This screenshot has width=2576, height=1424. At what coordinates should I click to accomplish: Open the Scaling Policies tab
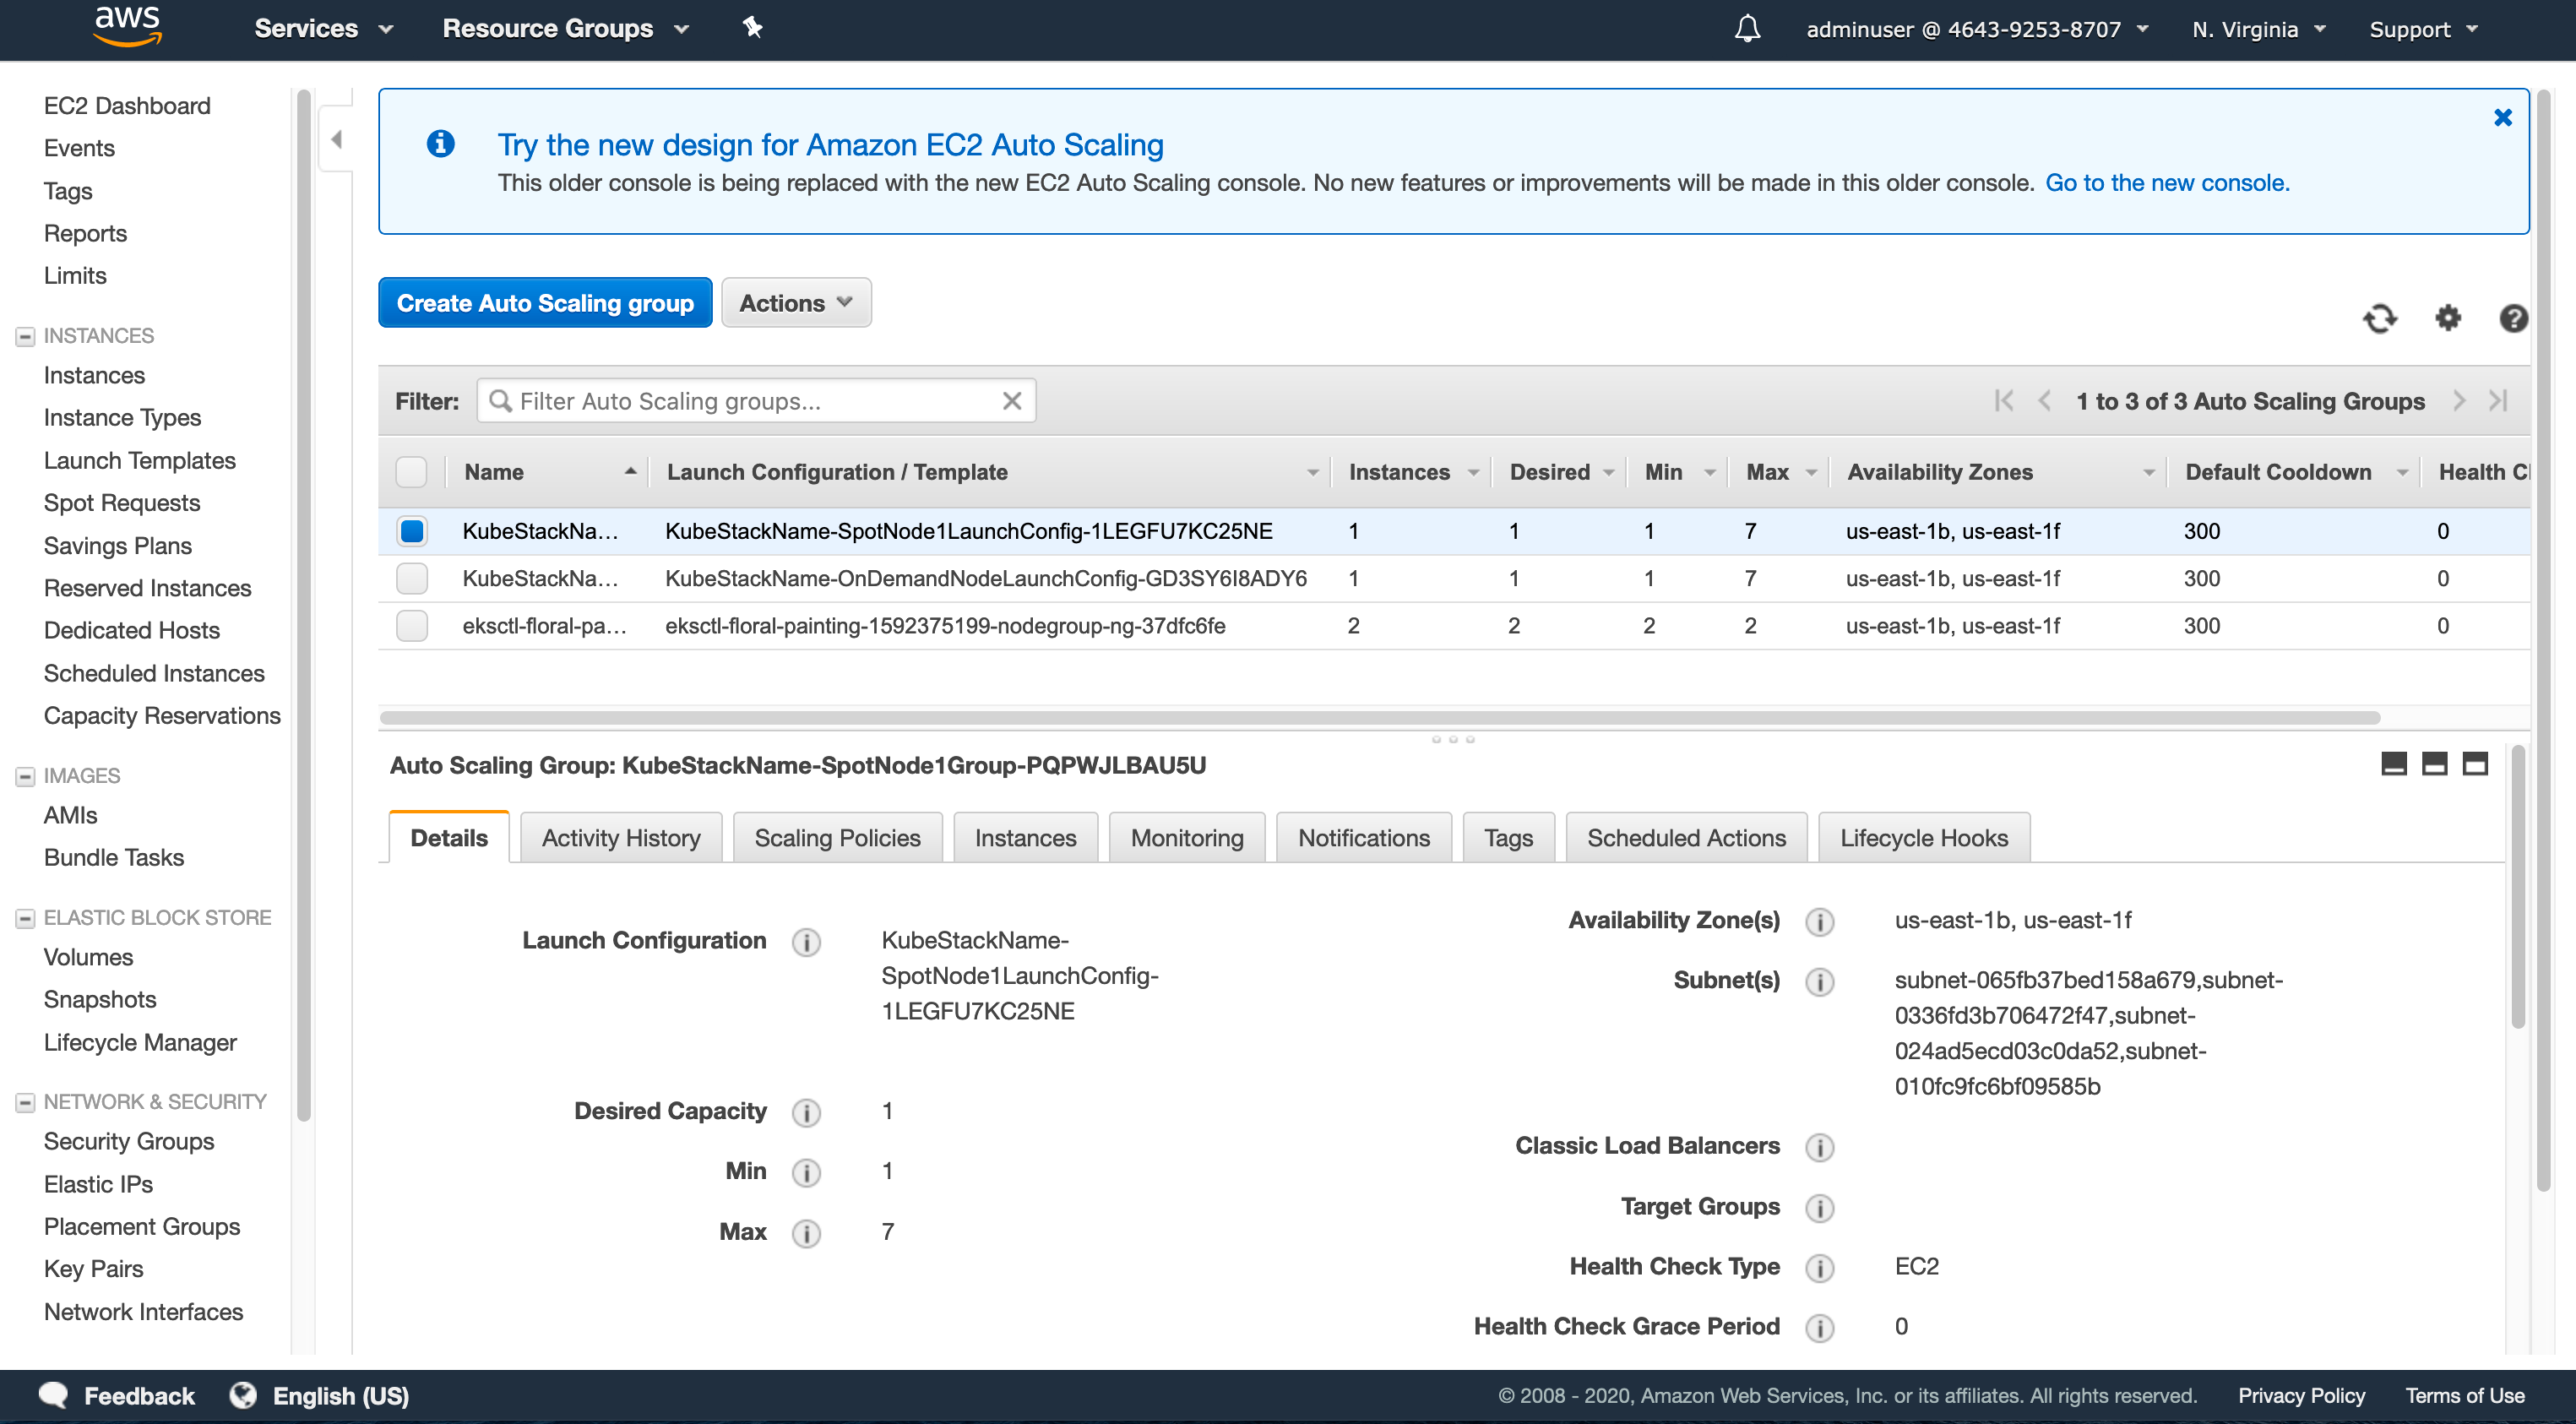837,837
